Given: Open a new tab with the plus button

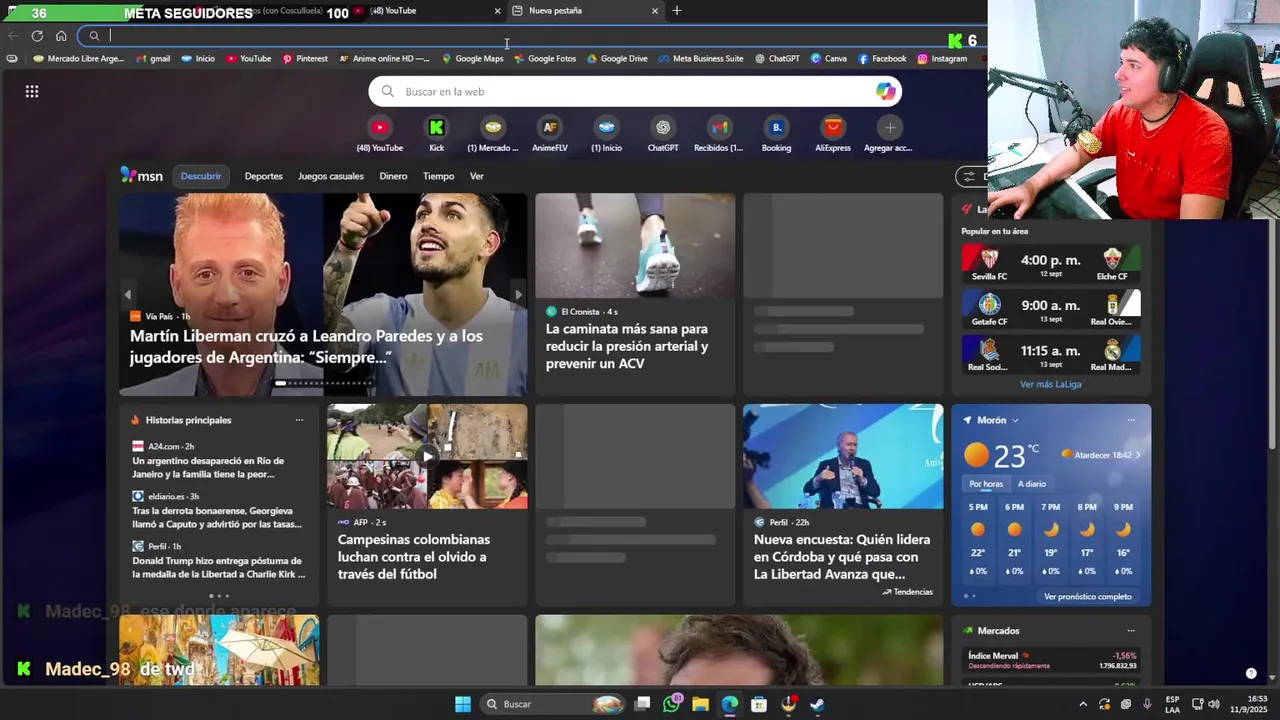Looking at the screenshot, I should [677, 11].
